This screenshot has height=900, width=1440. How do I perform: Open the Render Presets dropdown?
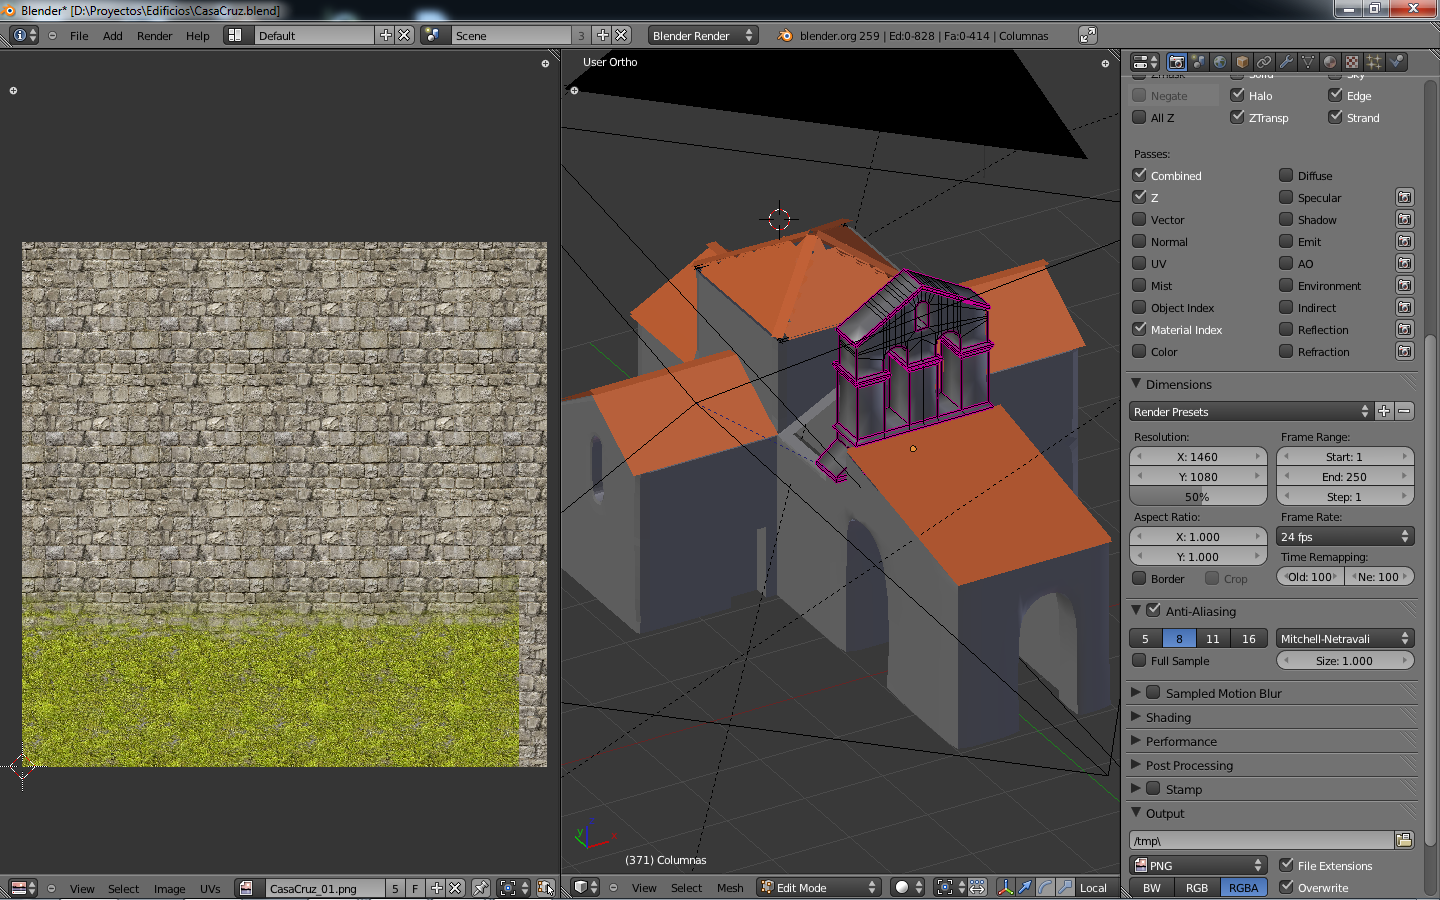(x=1250, y=412)
